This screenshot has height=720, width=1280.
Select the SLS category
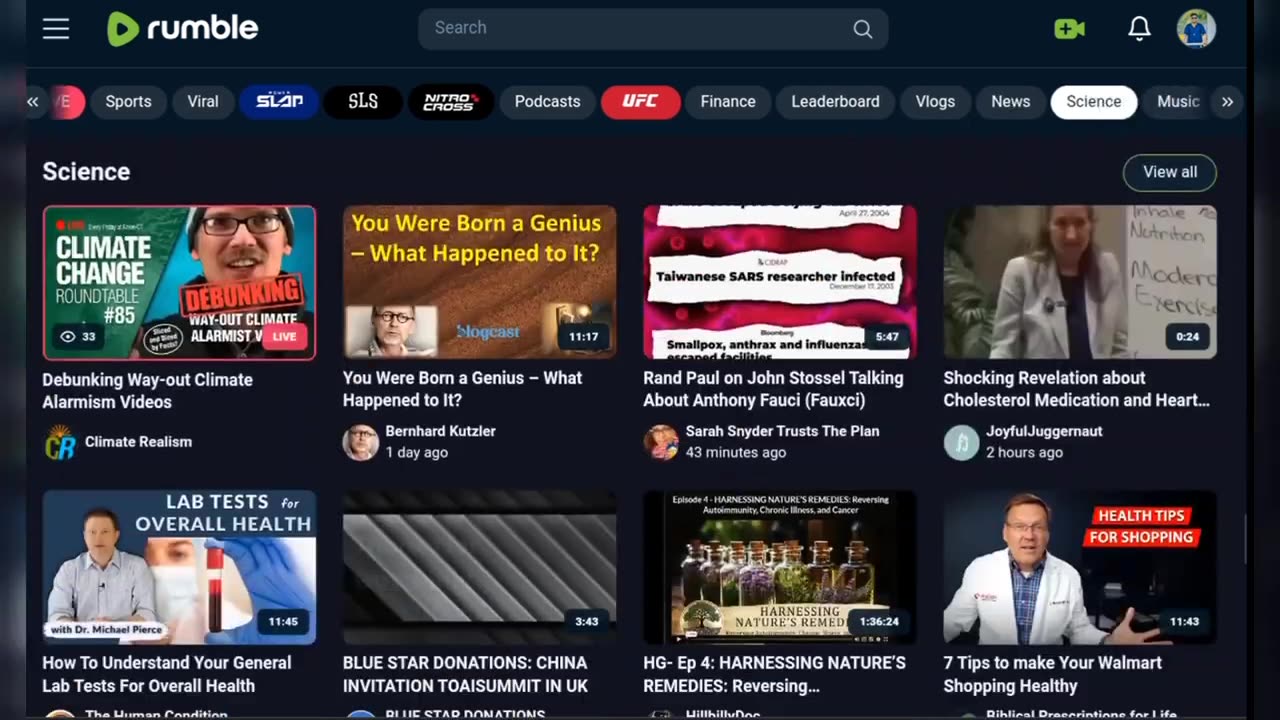tap(363, 102)
